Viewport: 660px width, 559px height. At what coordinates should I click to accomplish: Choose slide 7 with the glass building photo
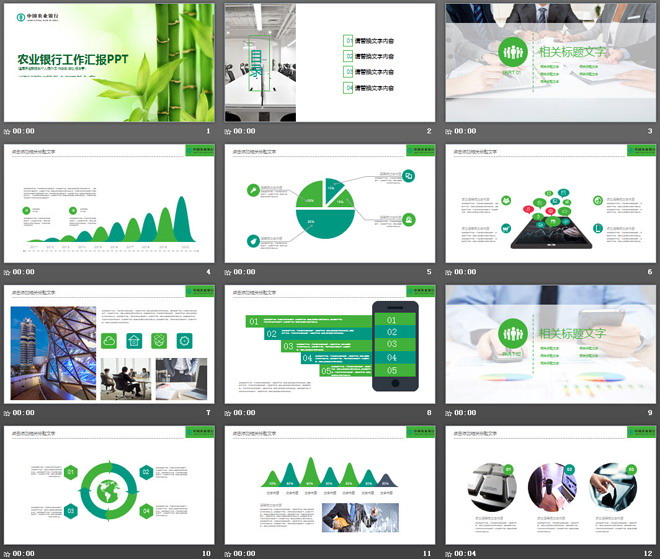point(108,344)
